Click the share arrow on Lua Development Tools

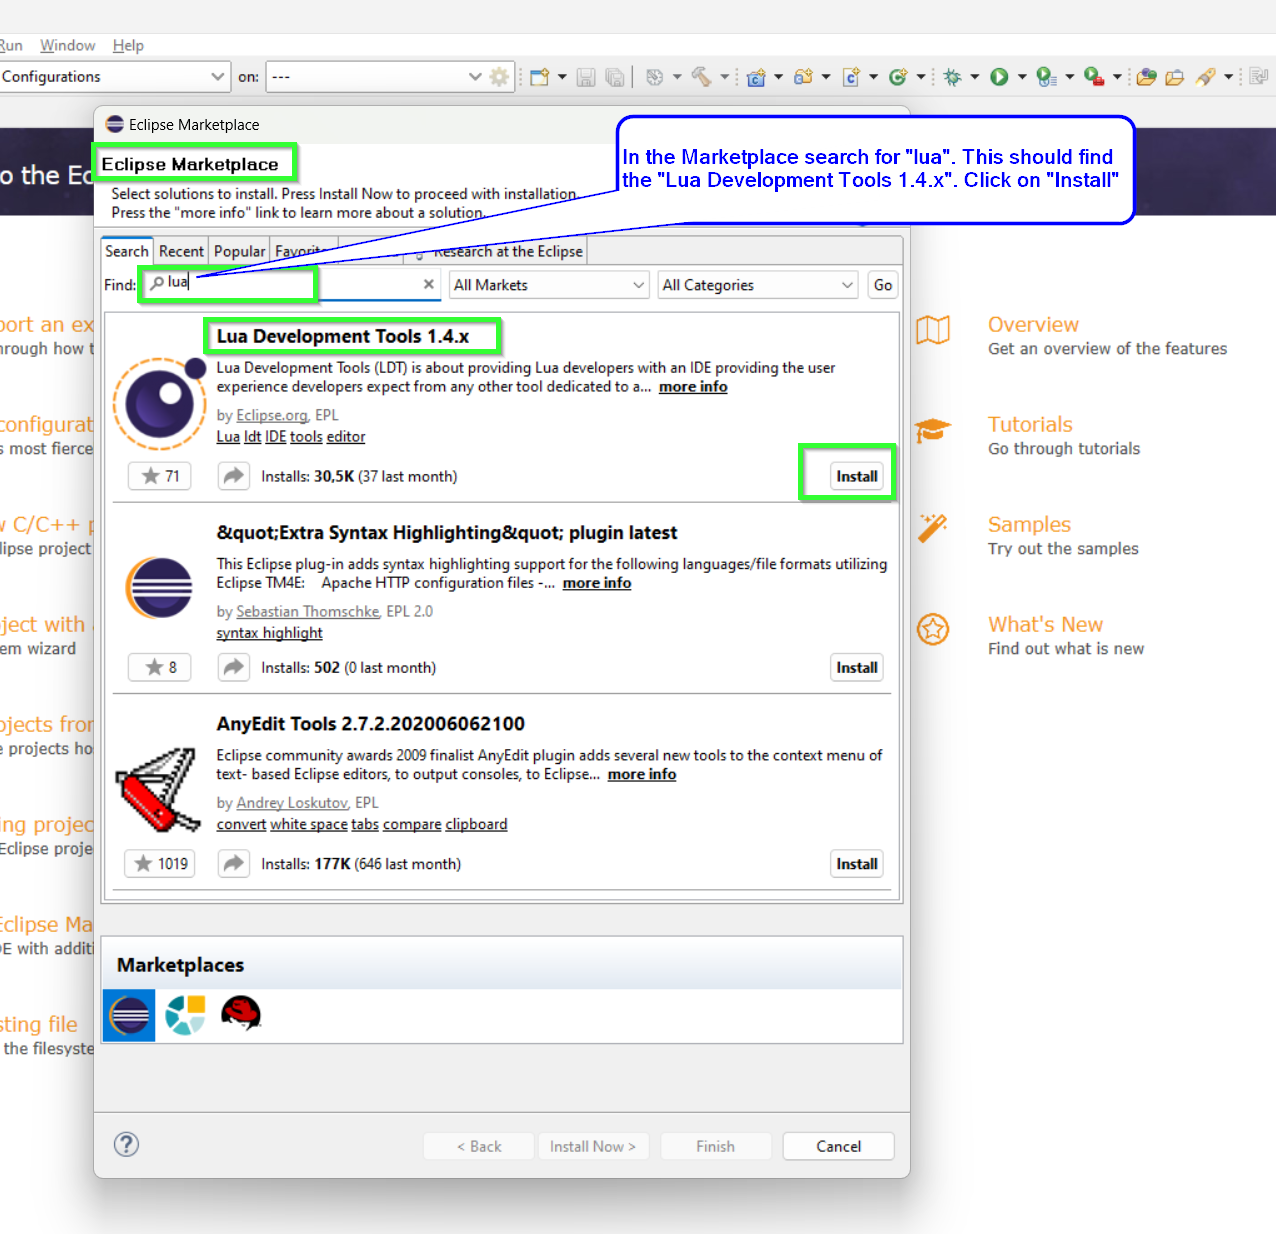point(233,476)
